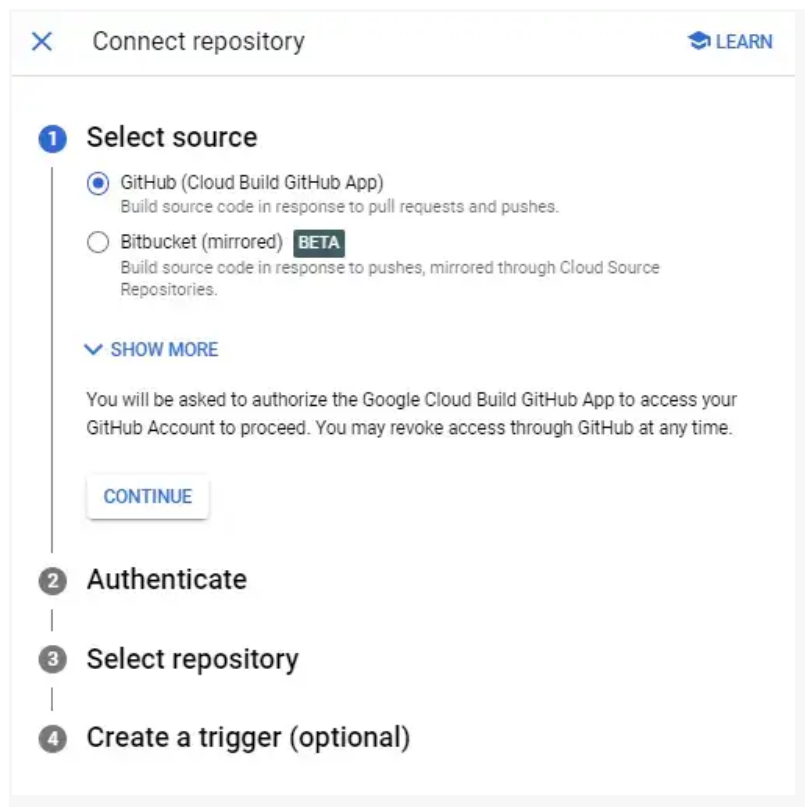This screenshot has width=805, height=807.
Task: Click the step 1 number circle
Action: click(52, 139)
